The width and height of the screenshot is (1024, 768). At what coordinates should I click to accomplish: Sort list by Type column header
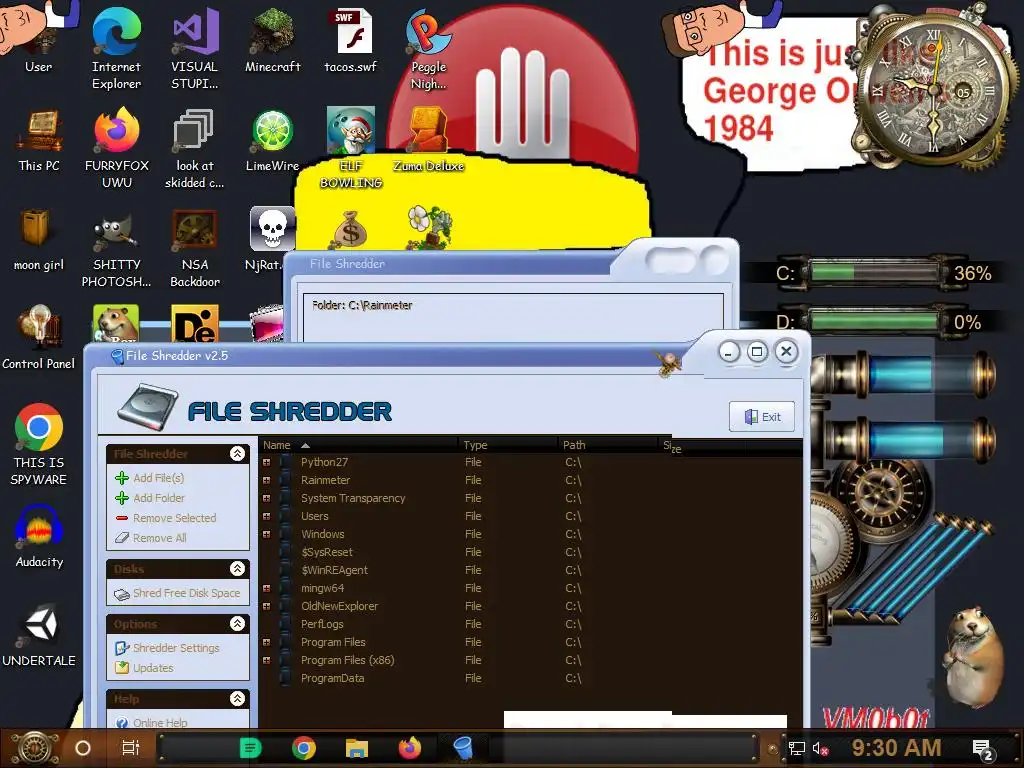point(507,445)
